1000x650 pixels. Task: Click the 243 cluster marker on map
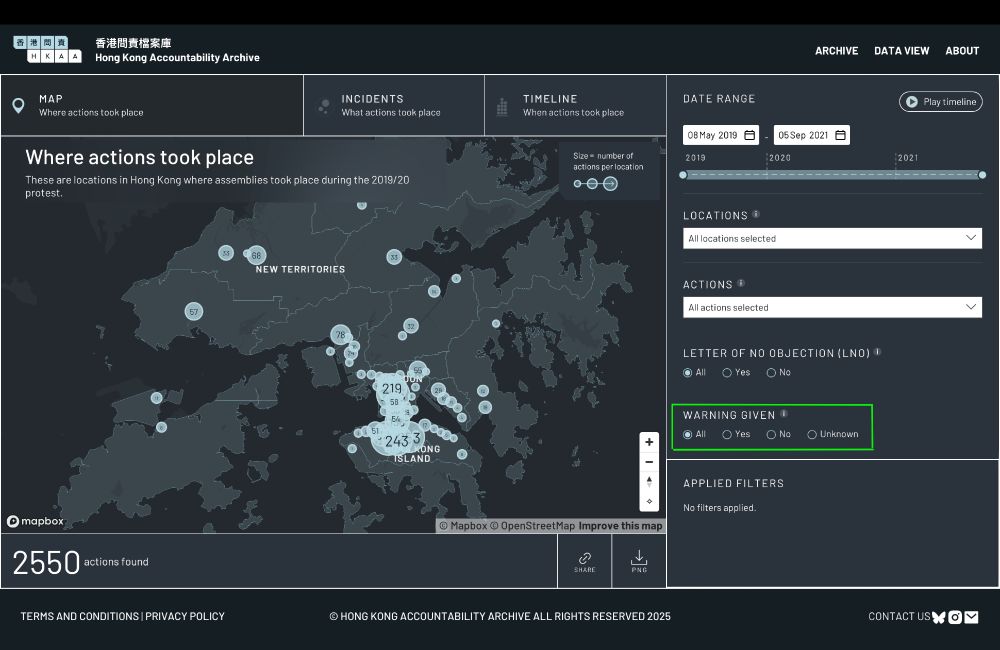[x=396, y=440]
